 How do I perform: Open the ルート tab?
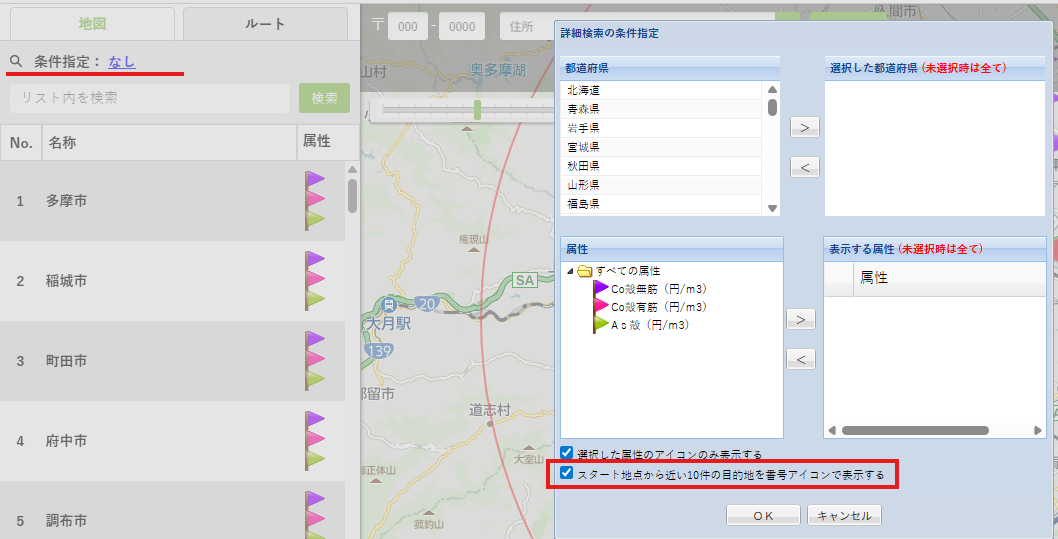[265, 24]
